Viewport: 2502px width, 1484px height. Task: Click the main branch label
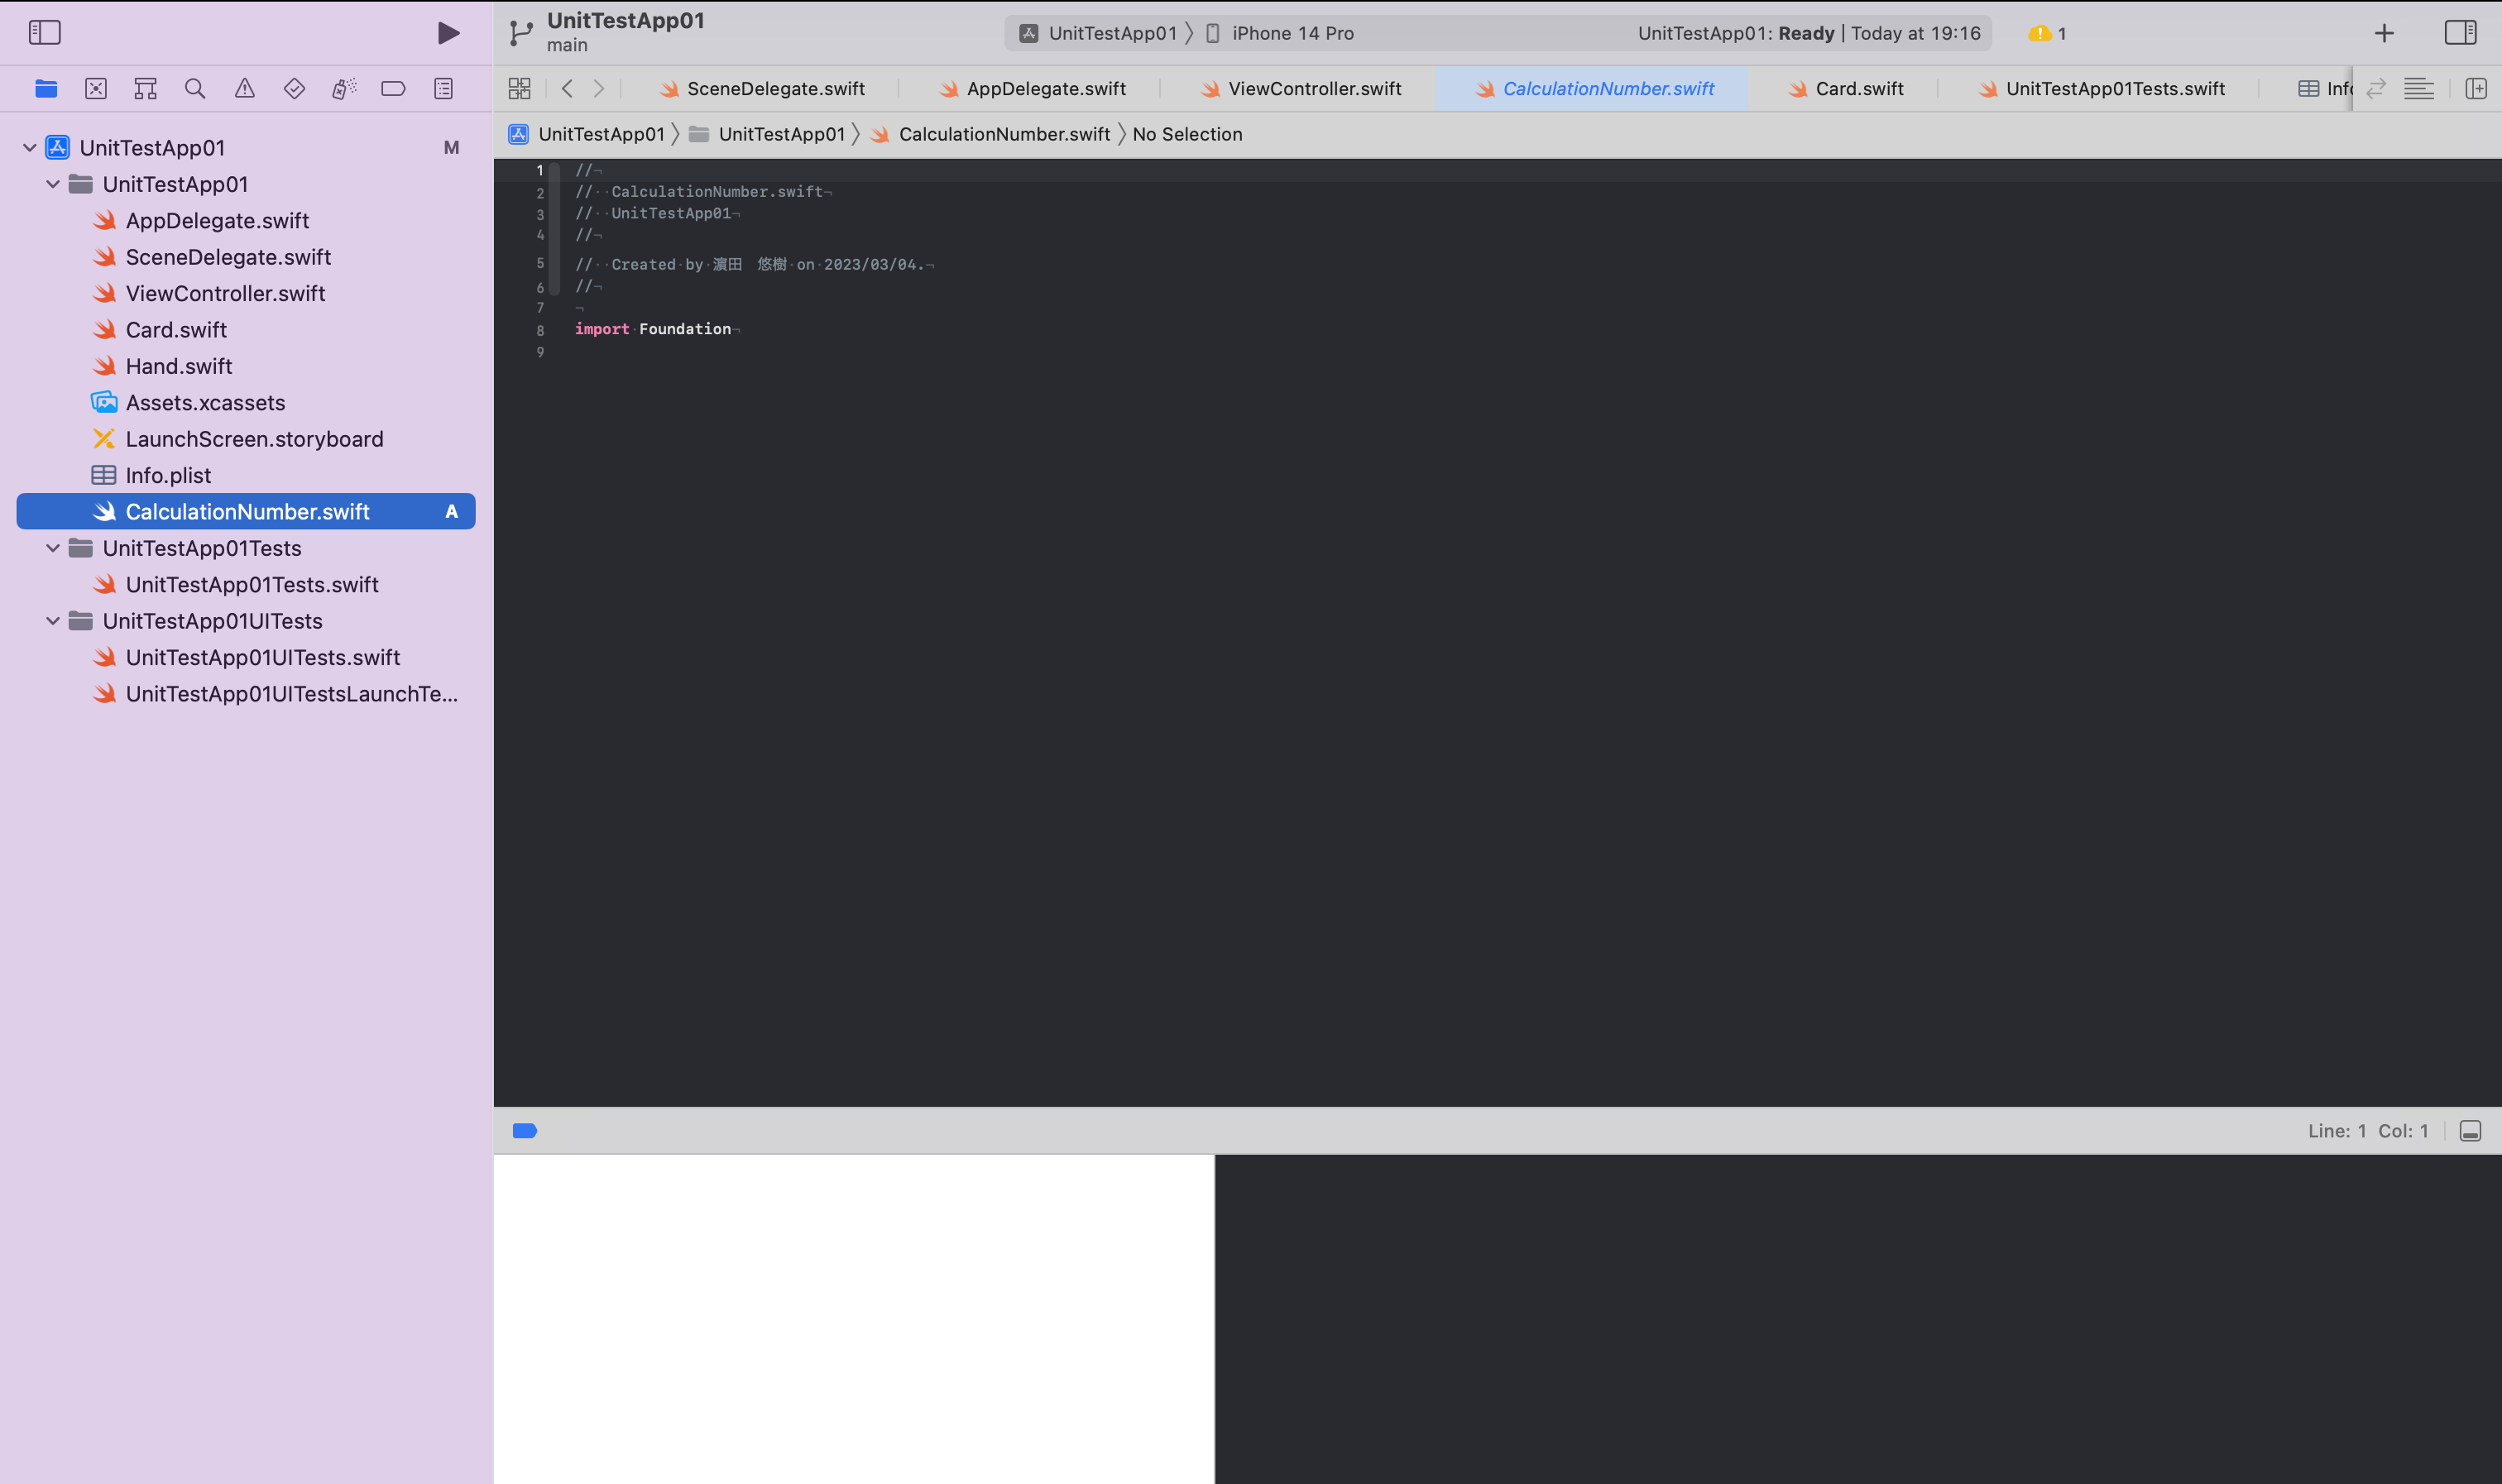(567, 46)
